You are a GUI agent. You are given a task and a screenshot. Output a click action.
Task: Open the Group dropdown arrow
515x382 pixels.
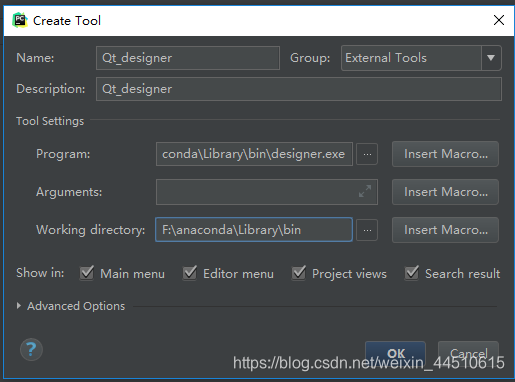tap(491, 58)
